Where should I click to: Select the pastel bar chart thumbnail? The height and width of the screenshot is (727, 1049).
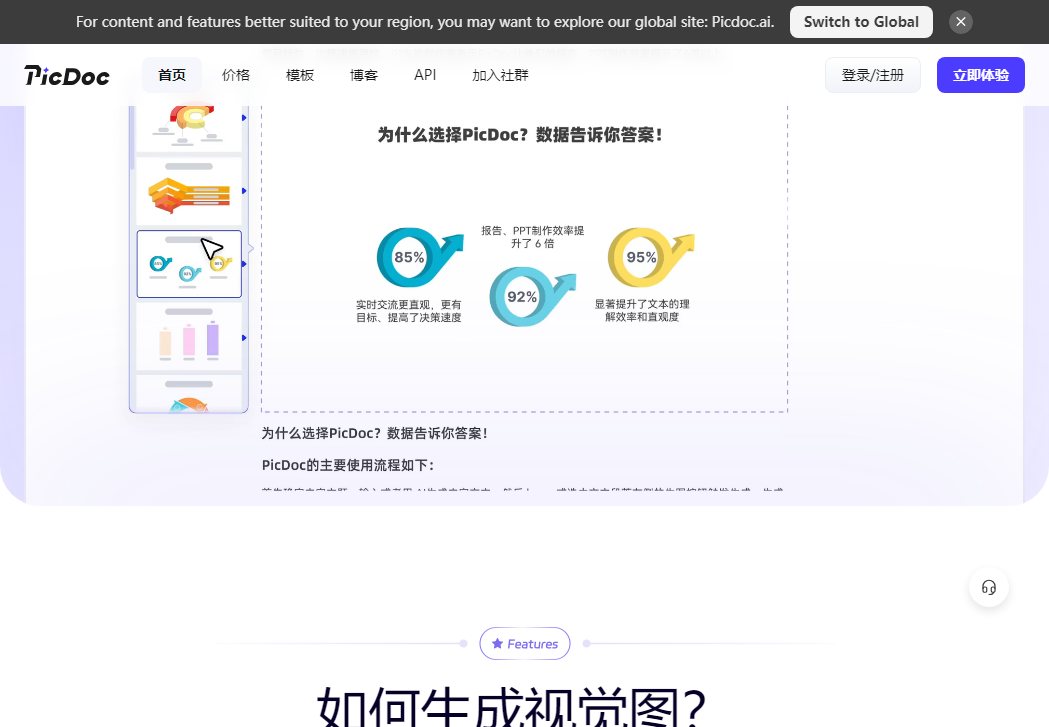click(x=189, y=336)
